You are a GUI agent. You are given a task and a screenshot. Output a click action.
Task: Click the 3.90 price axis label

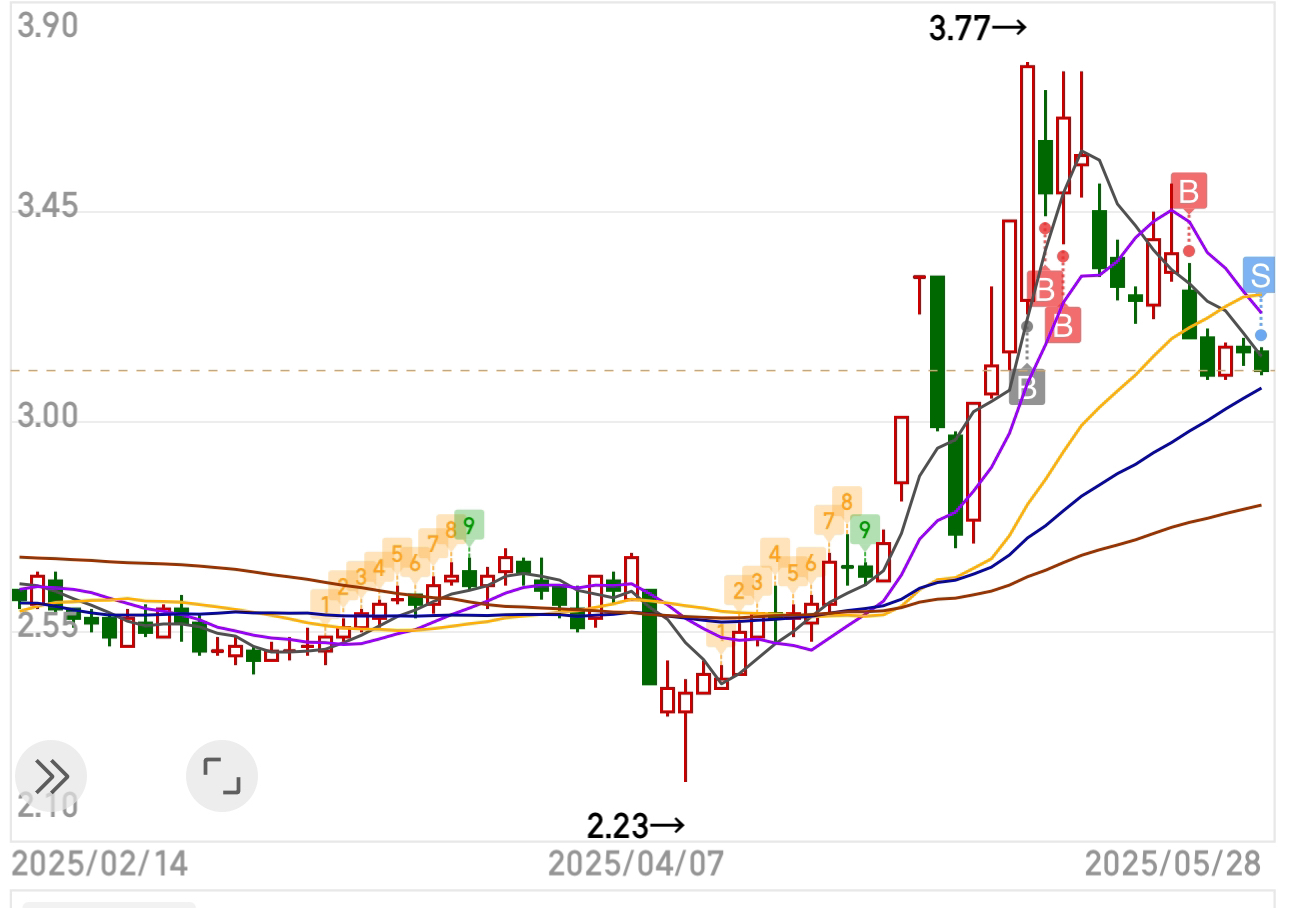48,26
